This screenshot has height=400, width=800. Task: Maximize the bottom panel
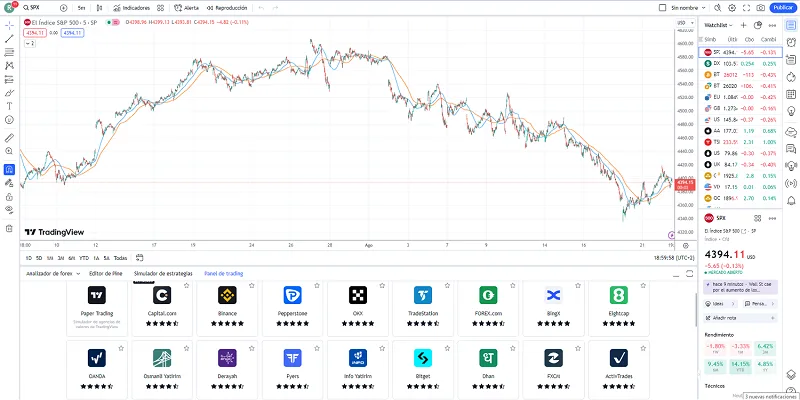(x=690, y=273)
